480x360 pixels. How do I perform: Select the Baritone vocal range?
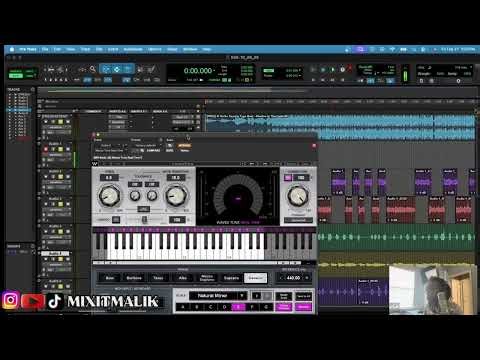[x=134, y=277]
